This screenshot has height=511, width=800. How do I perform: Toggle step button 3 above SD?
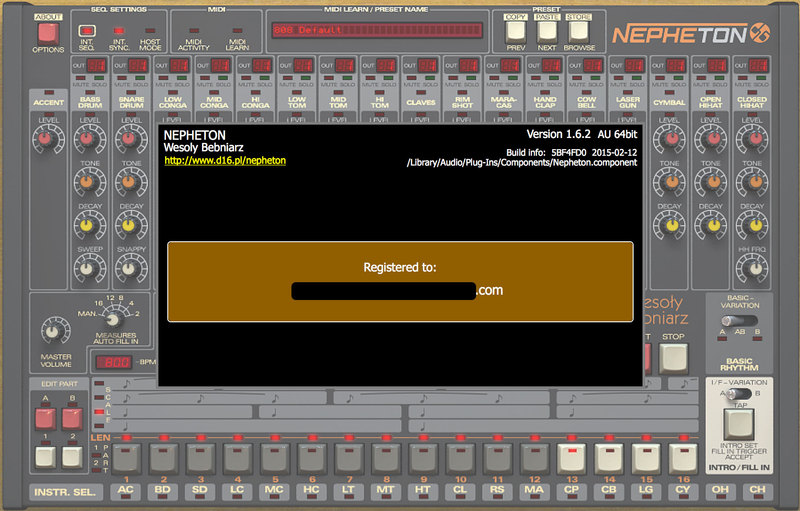click(x=201, y=457)
